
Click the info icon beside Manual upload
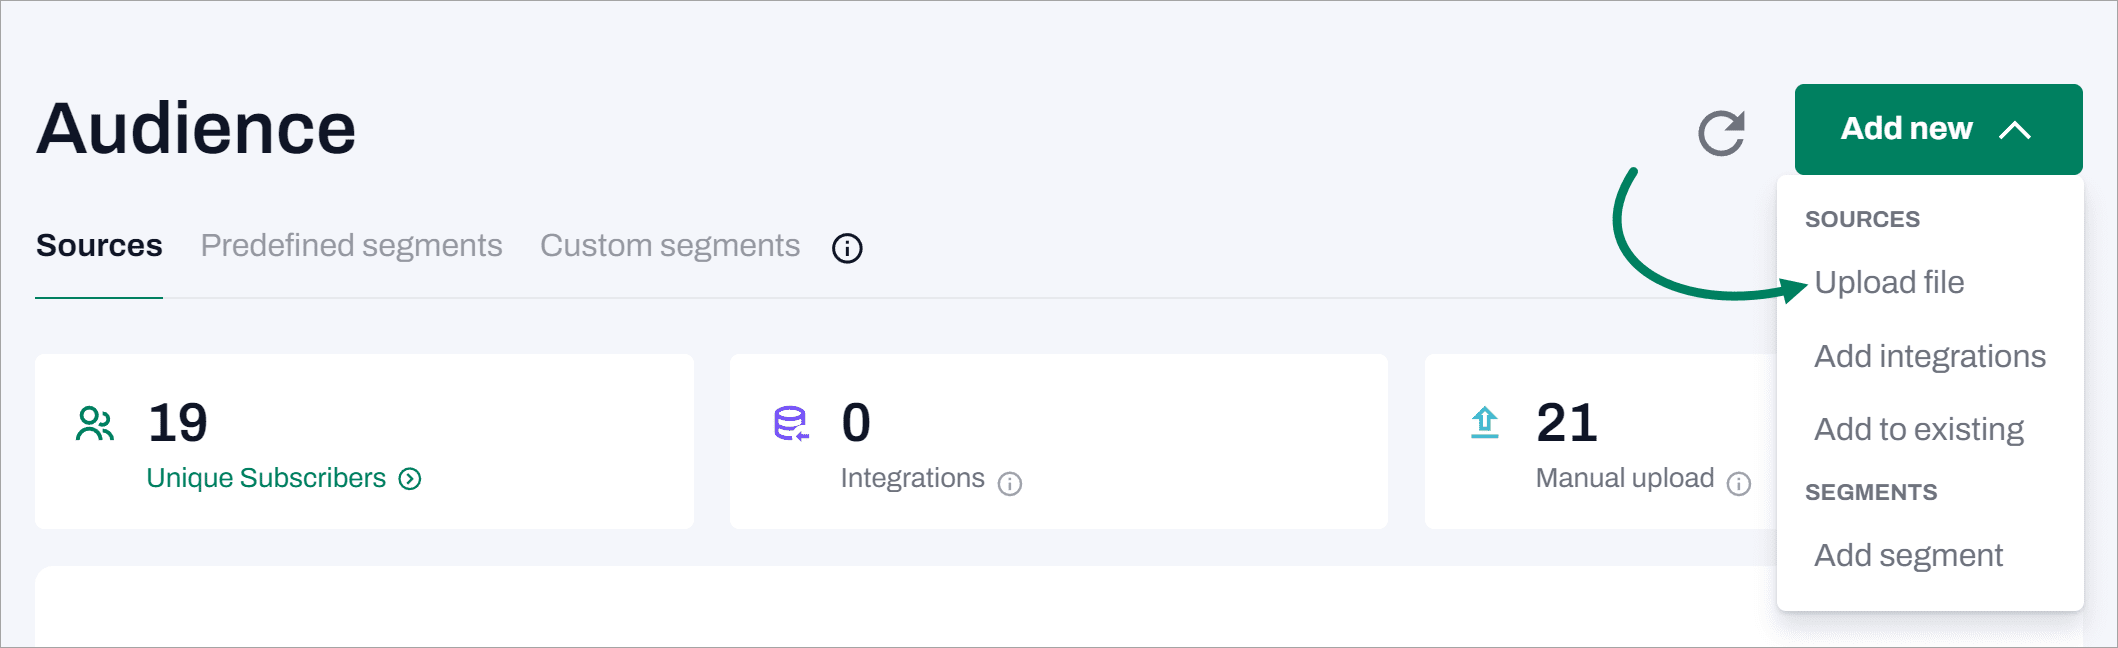tap(1739, 484)
